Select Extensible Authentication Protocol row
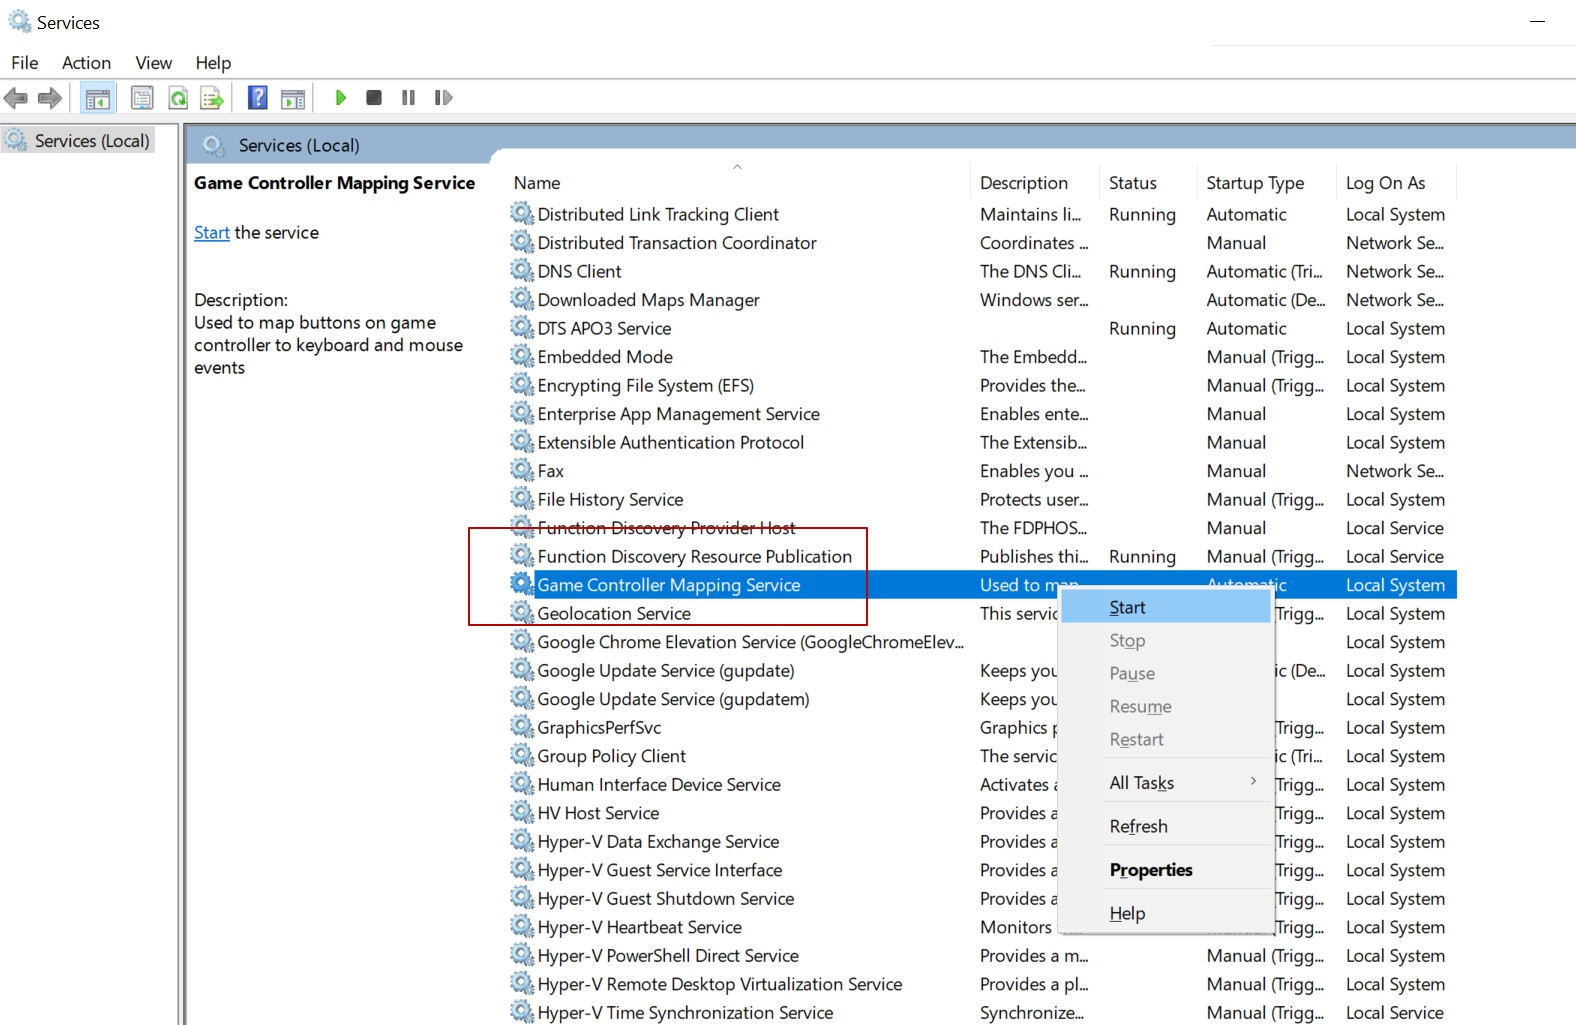Screen dimensions: 1576x1025 (982, 442)
